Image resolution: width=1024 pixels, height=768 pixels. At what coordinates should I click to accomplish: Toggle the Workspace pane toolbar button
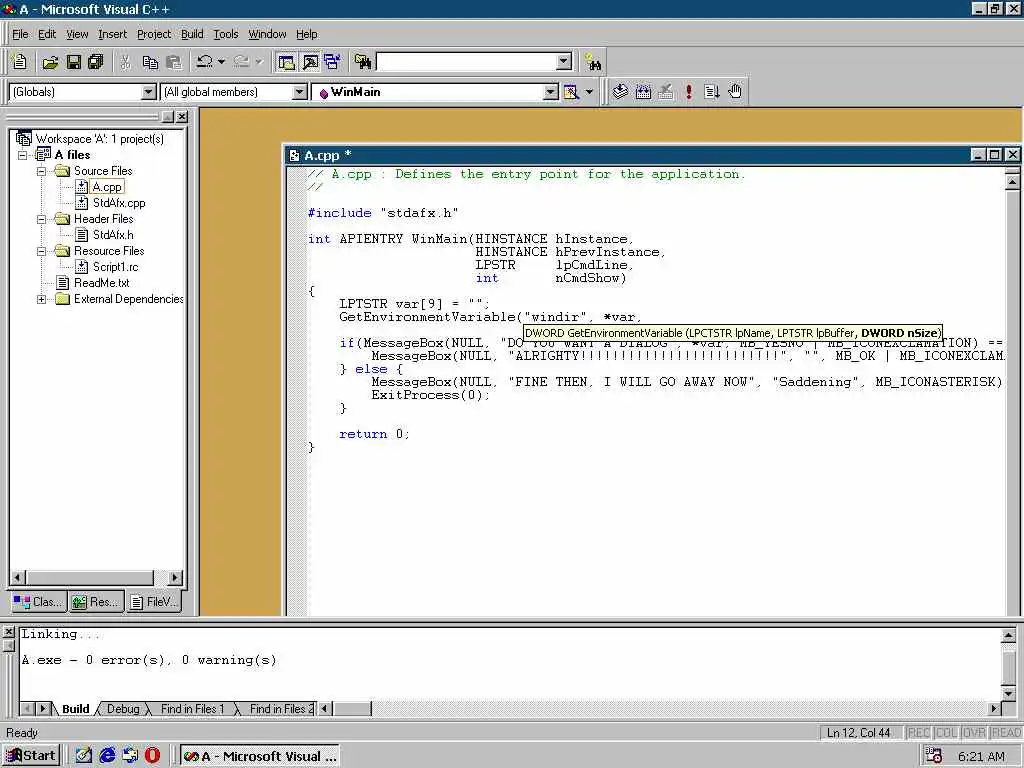point(286,62)
